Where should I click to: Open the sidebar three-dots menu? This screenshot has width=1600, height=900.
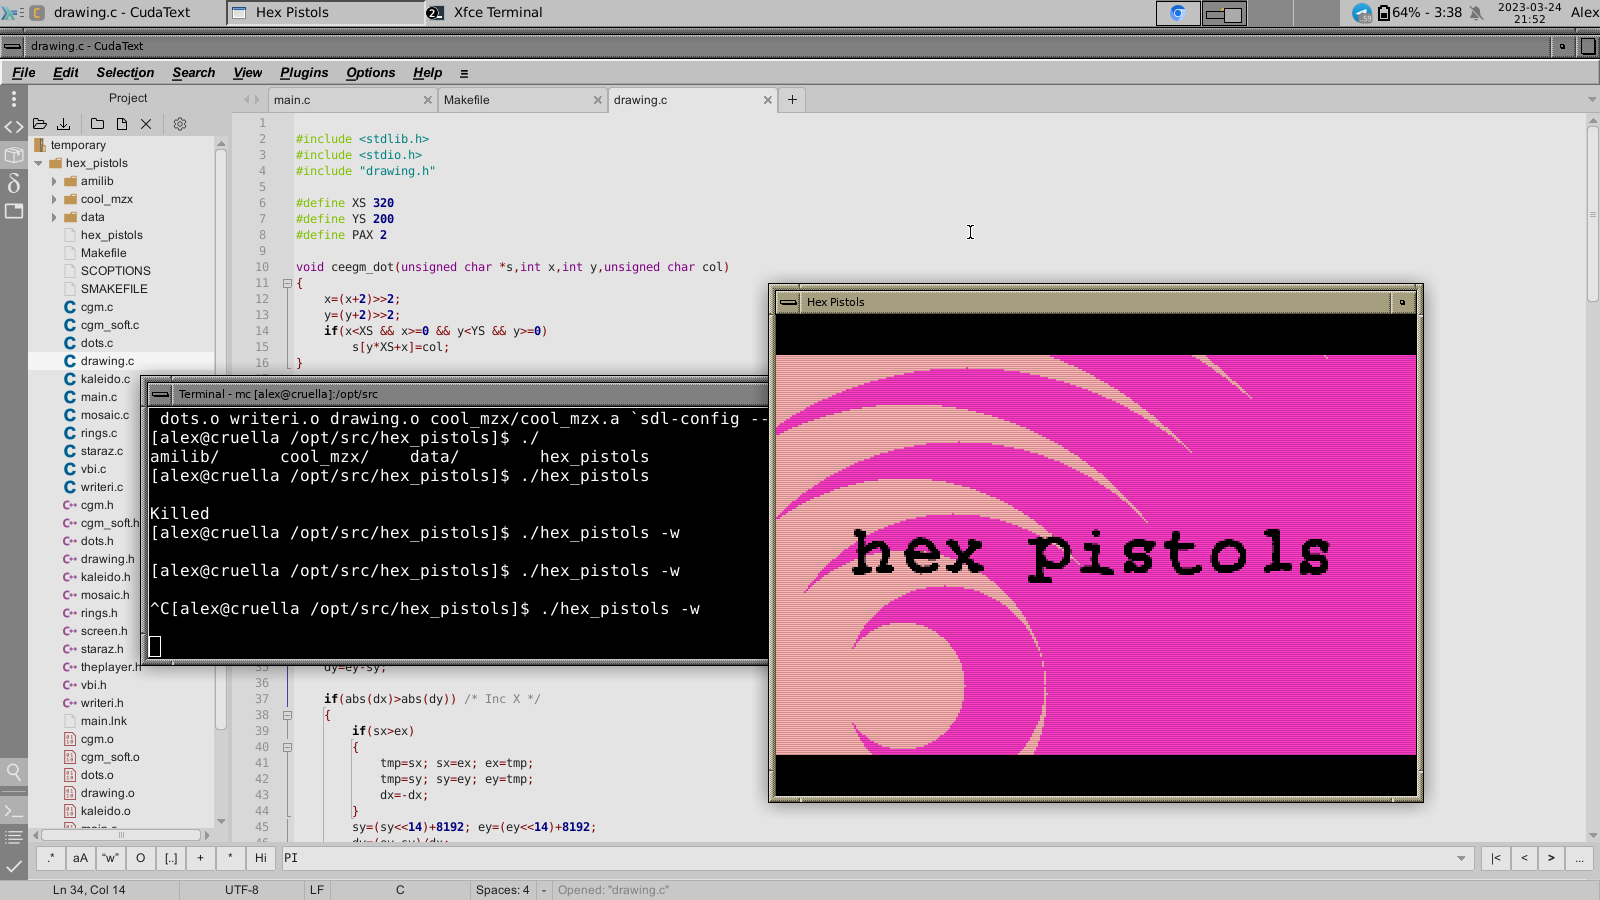(x=14, y=98)
